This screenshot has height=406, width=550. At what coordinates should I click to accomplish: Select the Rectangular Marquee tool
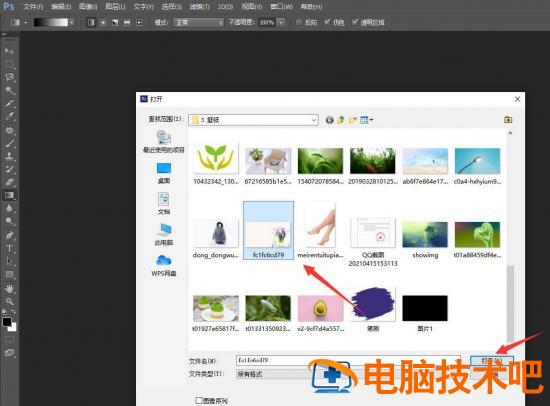9,64
